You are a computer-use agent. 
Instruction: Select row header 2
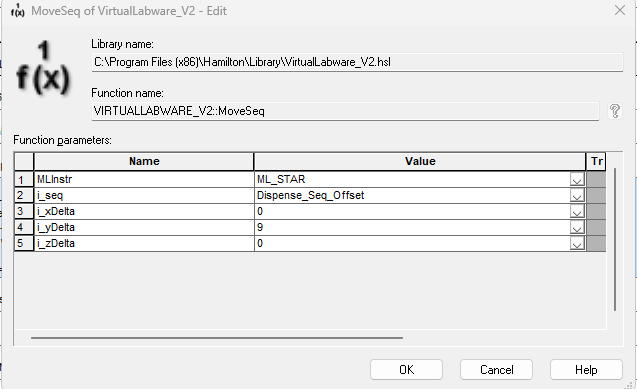pyautogui.click(x=24, y=196)
